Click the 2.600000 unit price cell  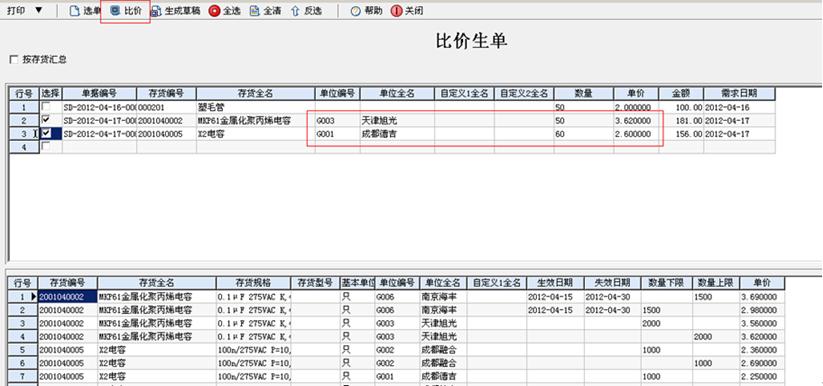[636, 134]
